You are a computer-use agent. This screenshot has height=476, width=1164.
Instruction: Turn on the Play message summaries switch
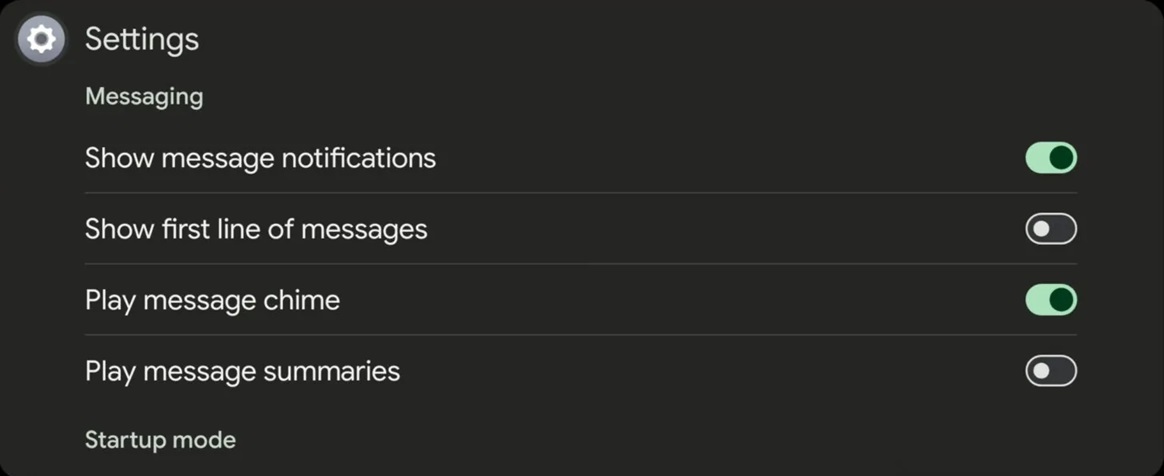(1050, 371)
